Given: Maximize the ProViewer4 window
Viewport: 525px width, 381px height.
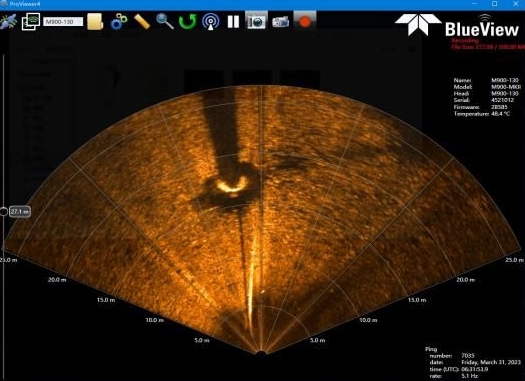Looking at the screenshot, I should tap(495, 4).
